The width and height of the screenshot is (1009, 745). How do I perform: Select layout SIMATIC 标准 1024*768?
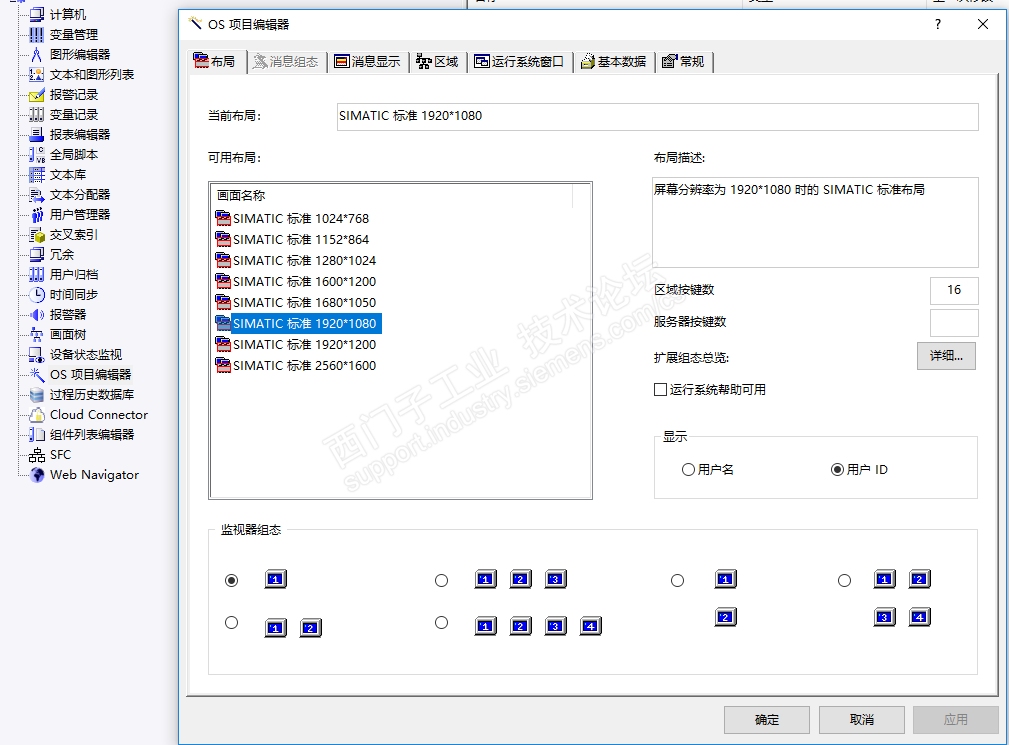pos(293,219)
